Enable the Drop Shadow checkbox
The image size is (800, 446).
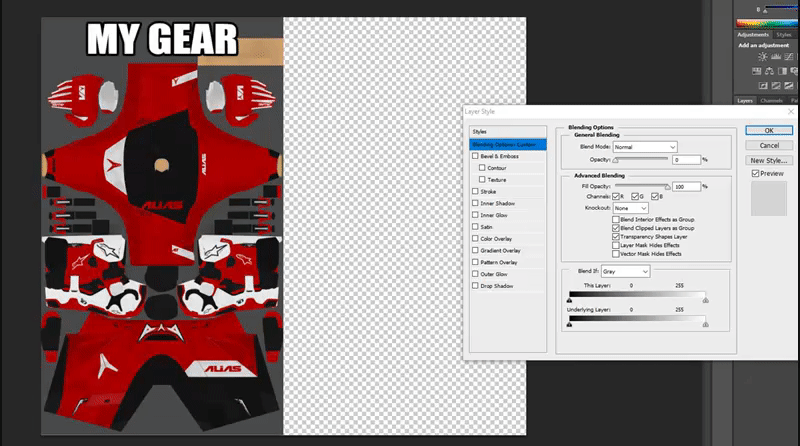(x=475, y=286)
